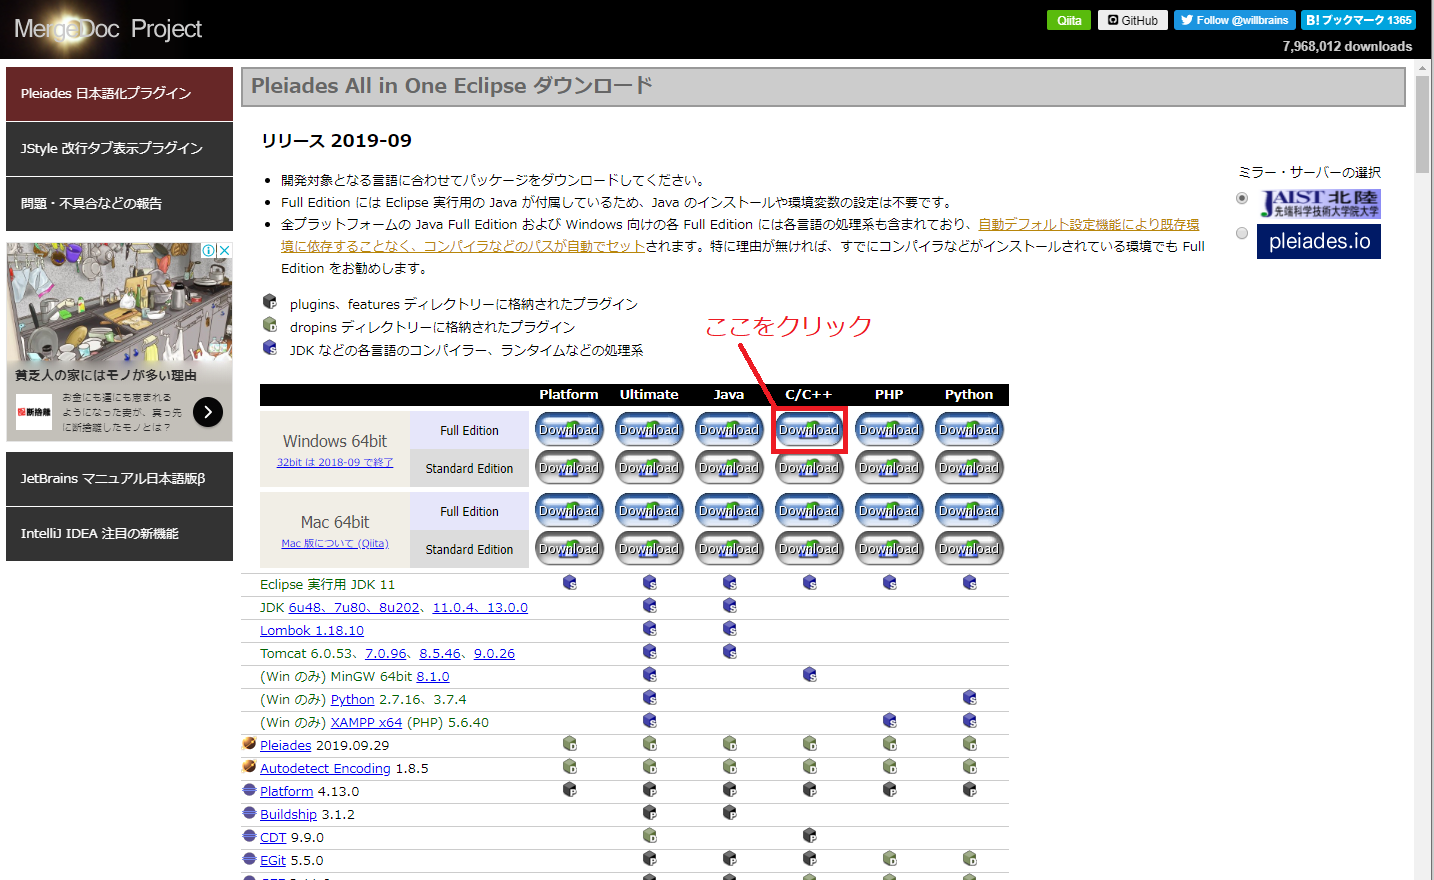Screen dimensions: 1434x880
Task: Click the MergeDoc Project logo
Action: coord(108,29)
